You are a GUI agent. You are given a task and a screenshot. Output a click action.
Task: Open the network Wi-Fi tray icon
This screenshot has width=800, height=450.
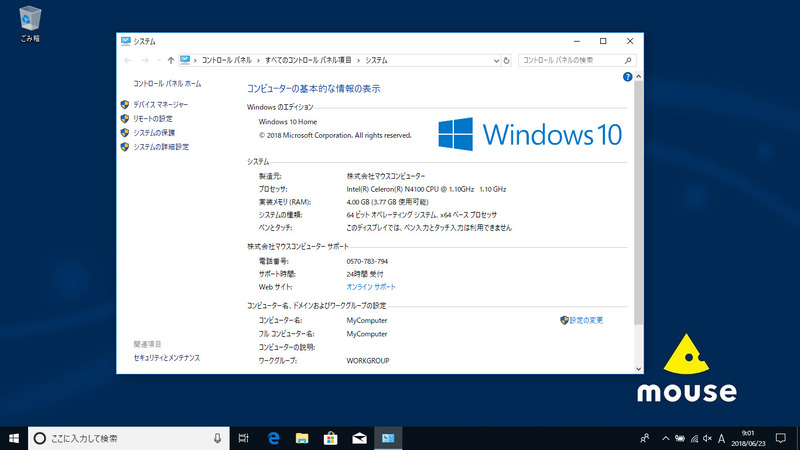694,438
